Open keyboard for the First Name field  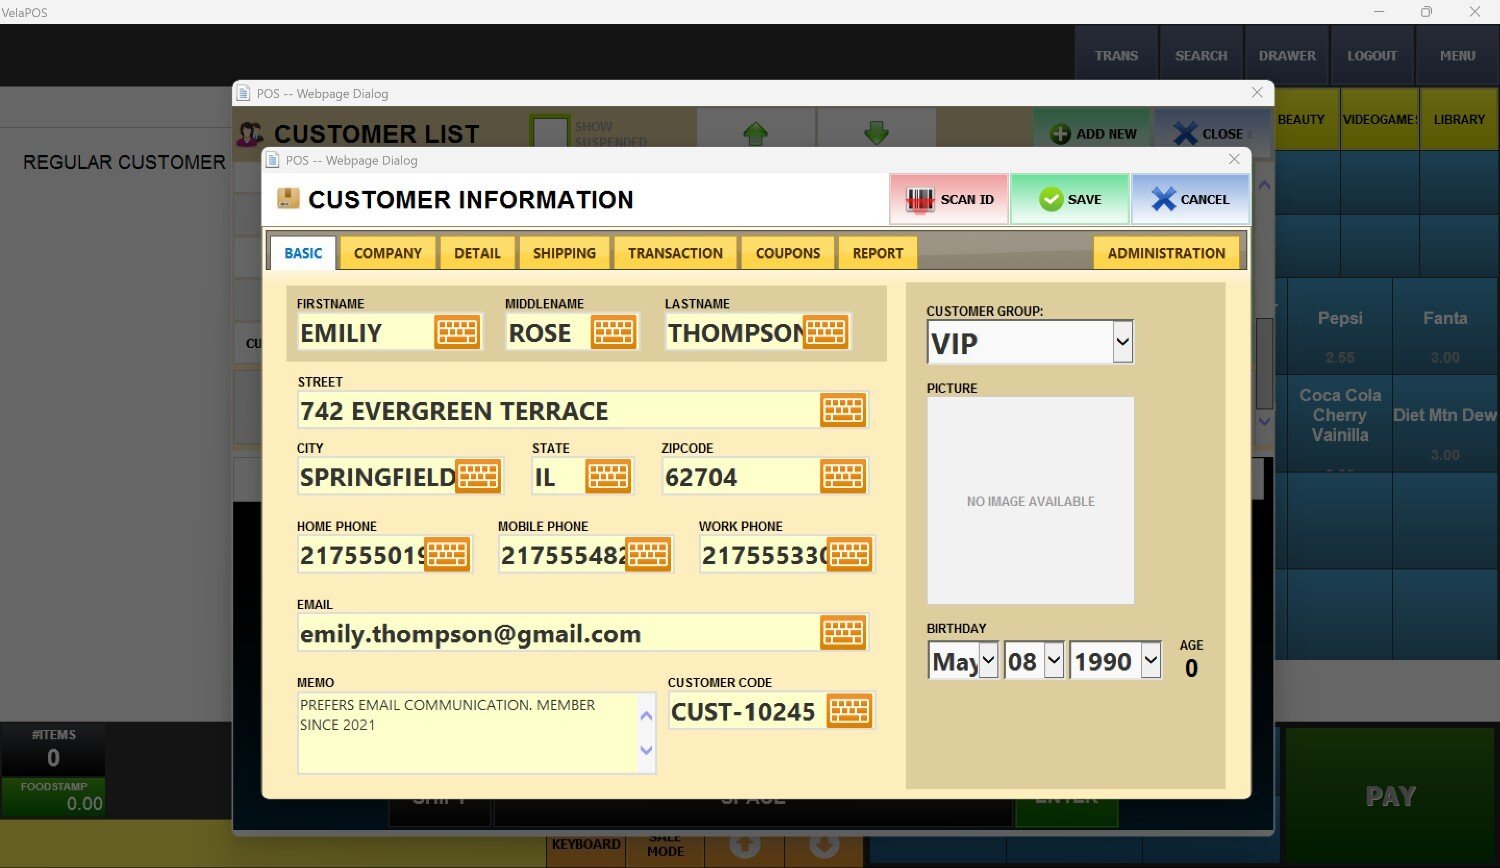(457, 332)
